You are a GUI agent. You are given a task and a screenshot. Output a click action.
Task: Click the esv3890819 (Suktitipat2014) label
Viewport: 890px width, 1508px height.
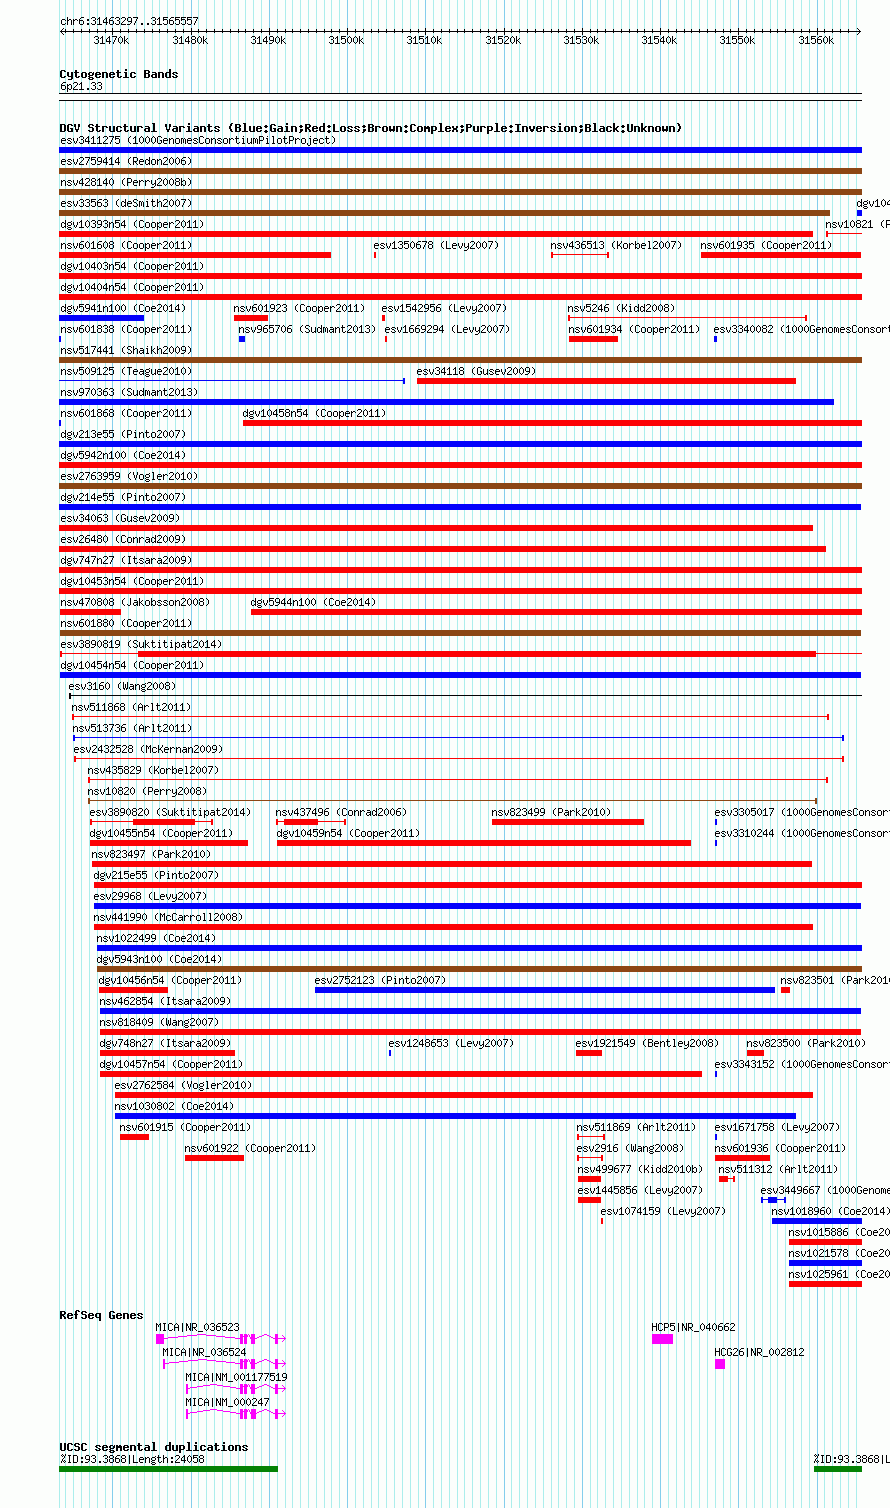point(141,645)
